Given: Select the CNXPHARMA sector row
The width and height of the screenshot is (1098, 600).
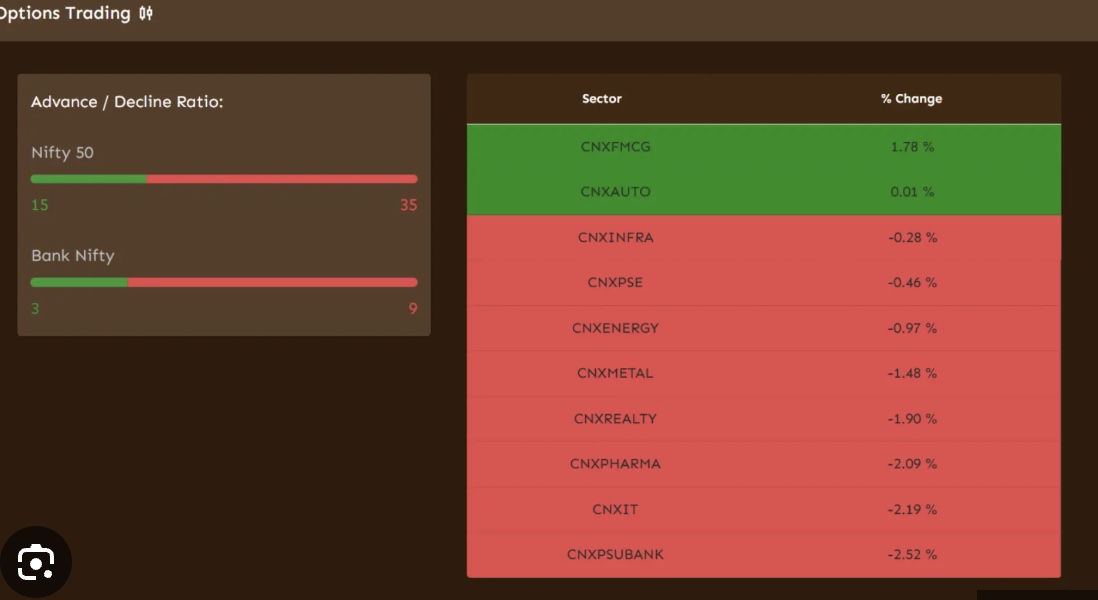Looking at the screenshot, I should pyautogui.click(x=615, y=464).
